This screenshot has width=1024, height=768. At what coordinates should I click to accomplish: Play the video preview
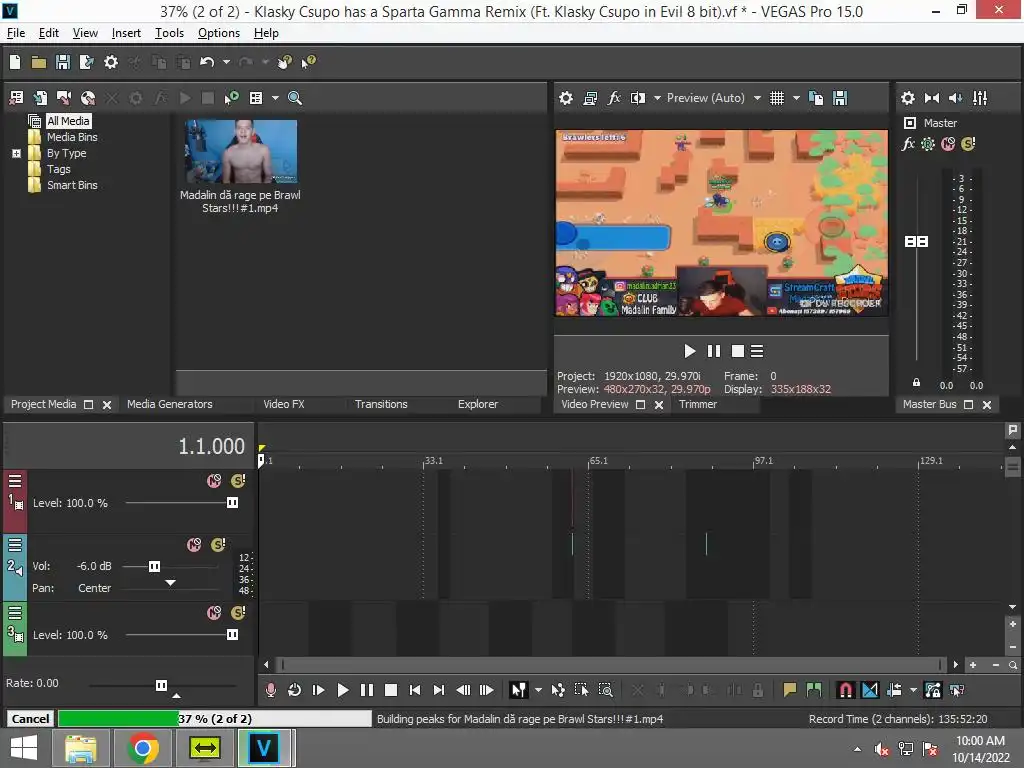tap(690, 351)
